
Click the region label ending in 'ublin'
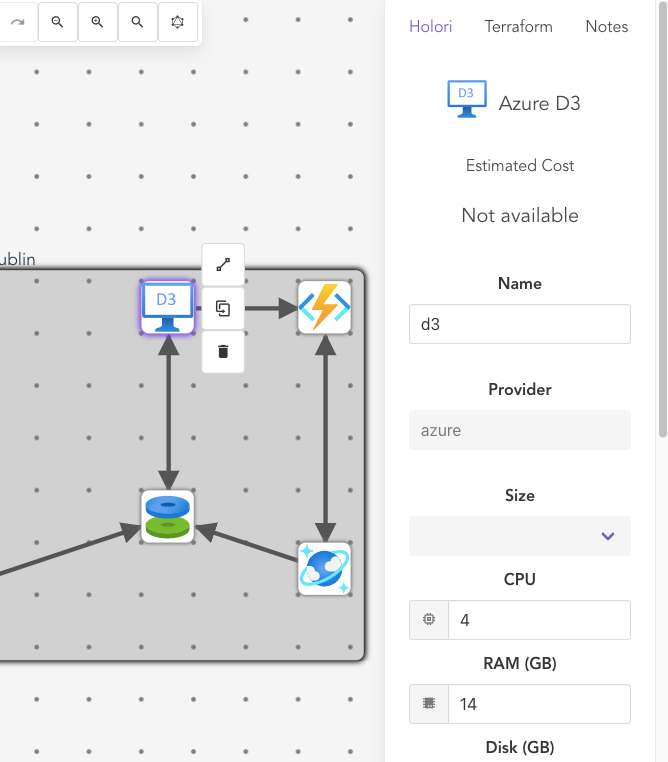(x=17, y=259)
